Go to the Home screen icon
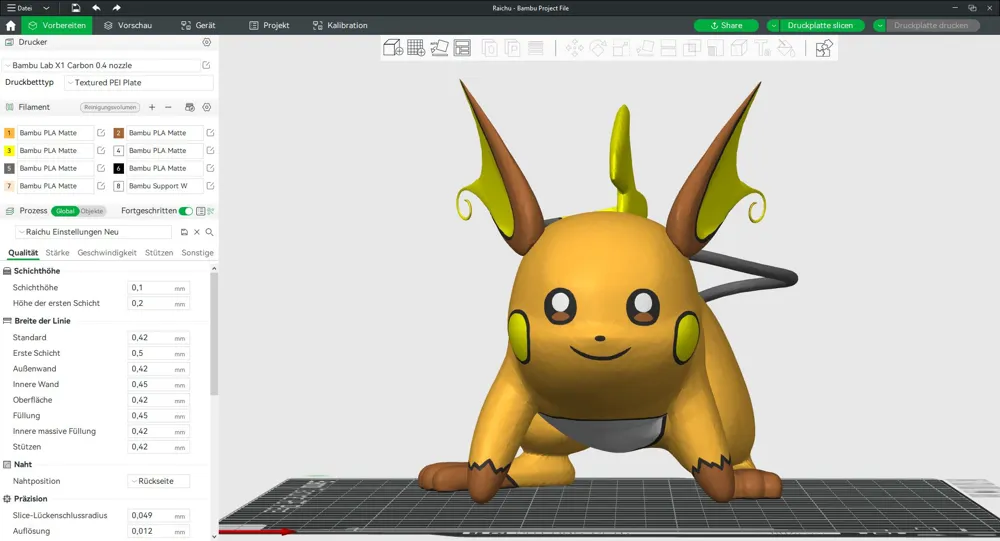The height and width of the screenshot is (541, 1000). click(x=11, y=25)
